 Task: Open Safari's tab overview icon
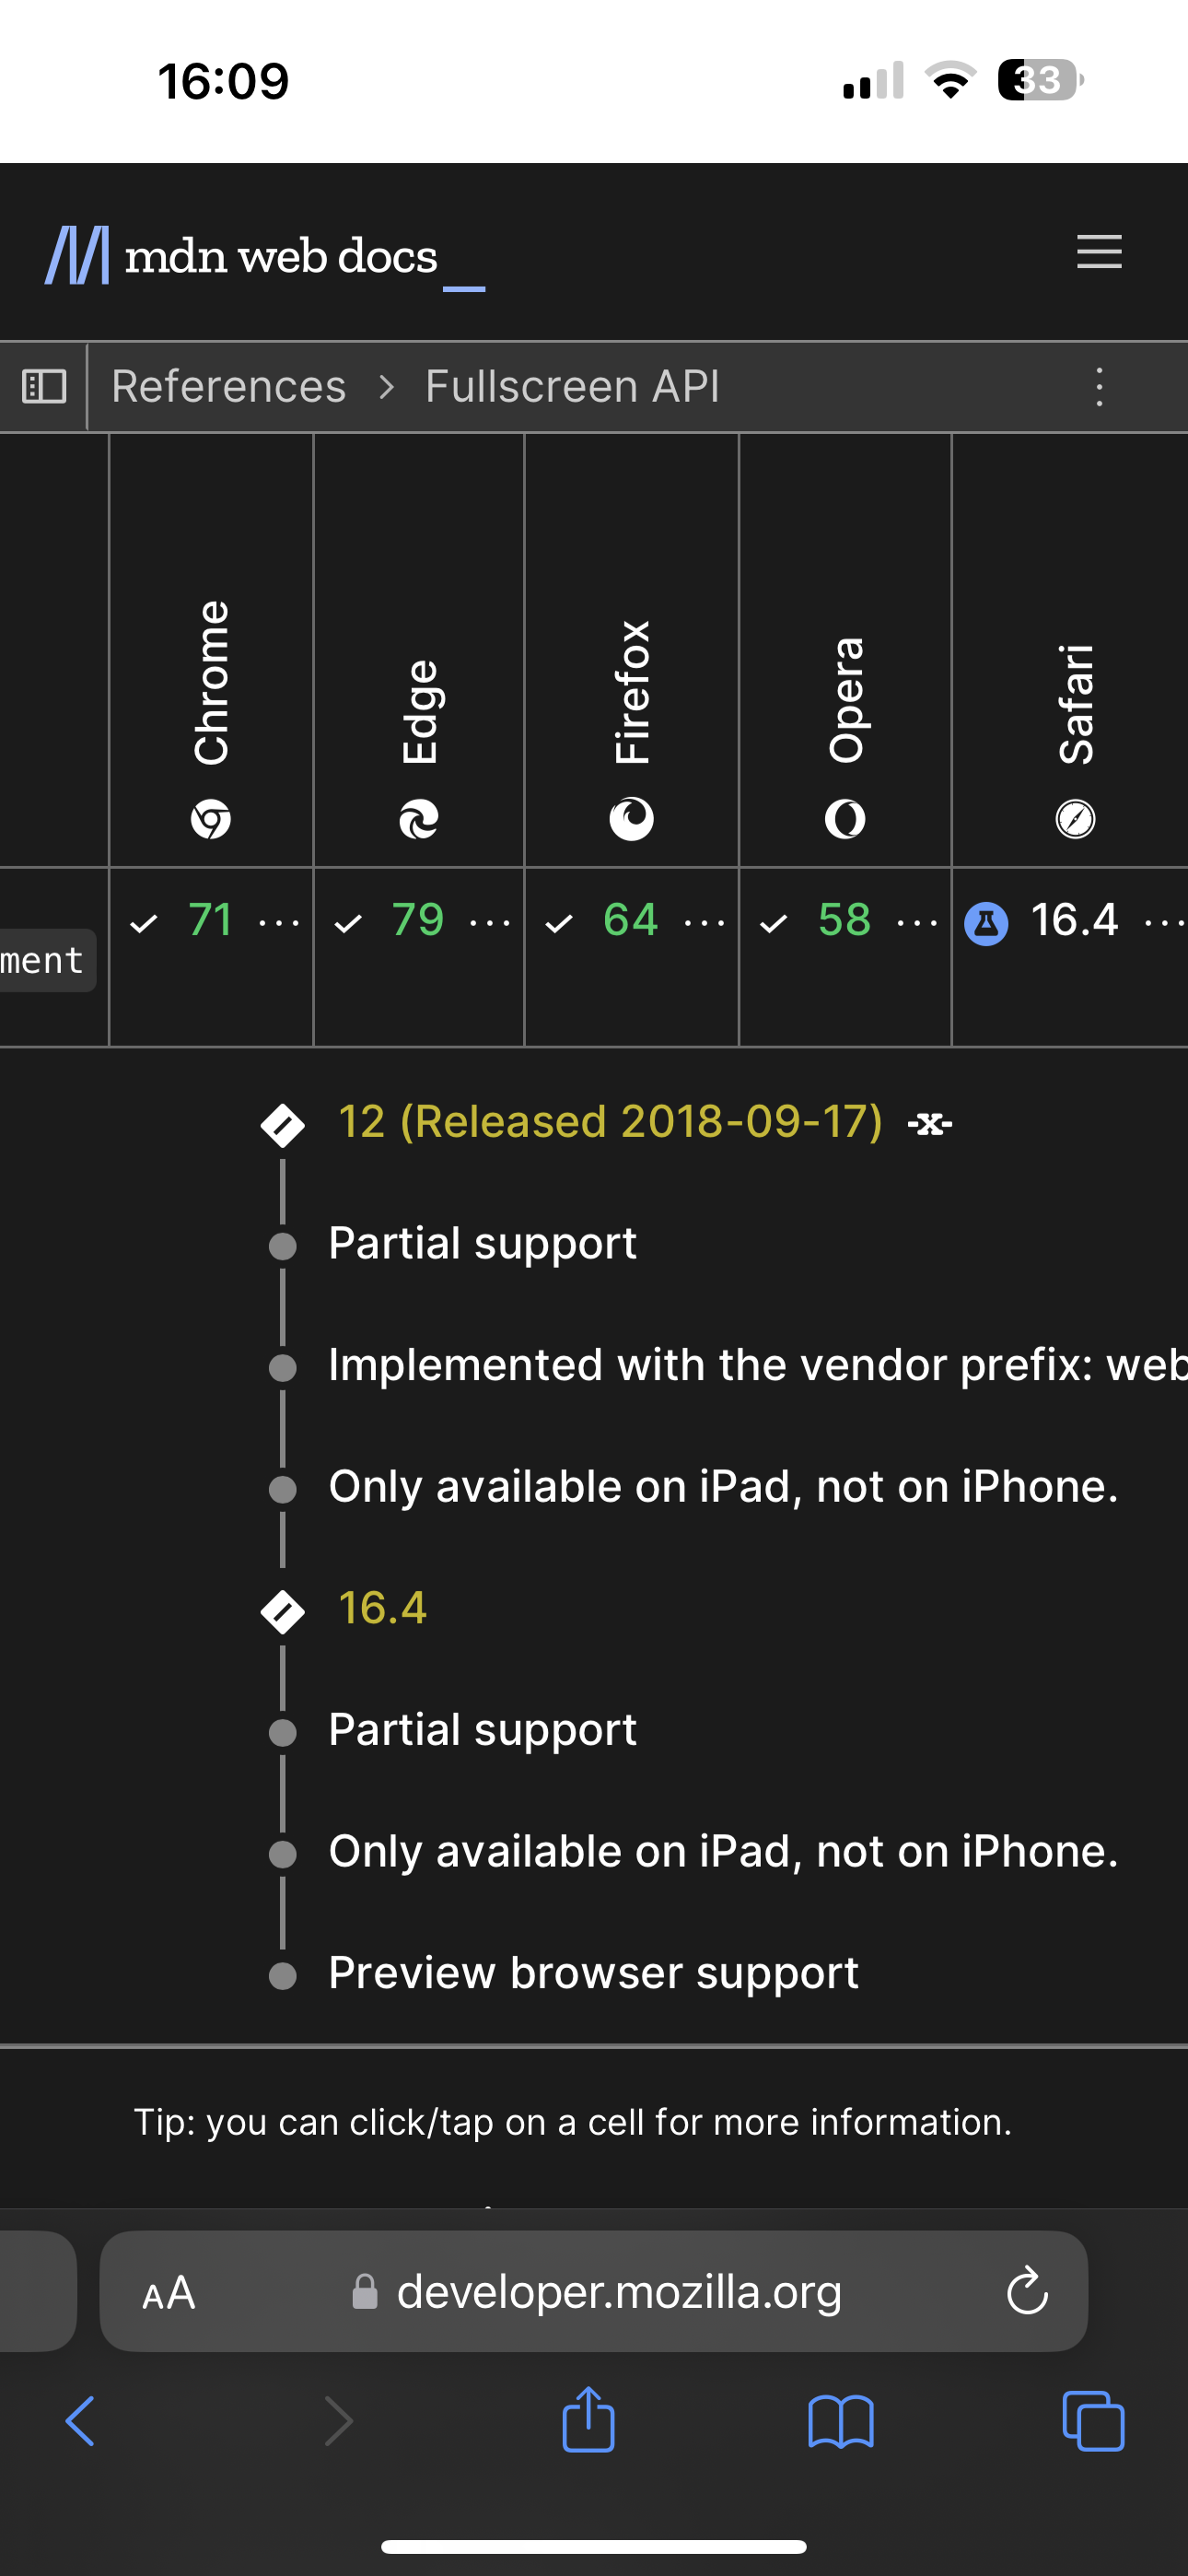tap(1092, 2420)
